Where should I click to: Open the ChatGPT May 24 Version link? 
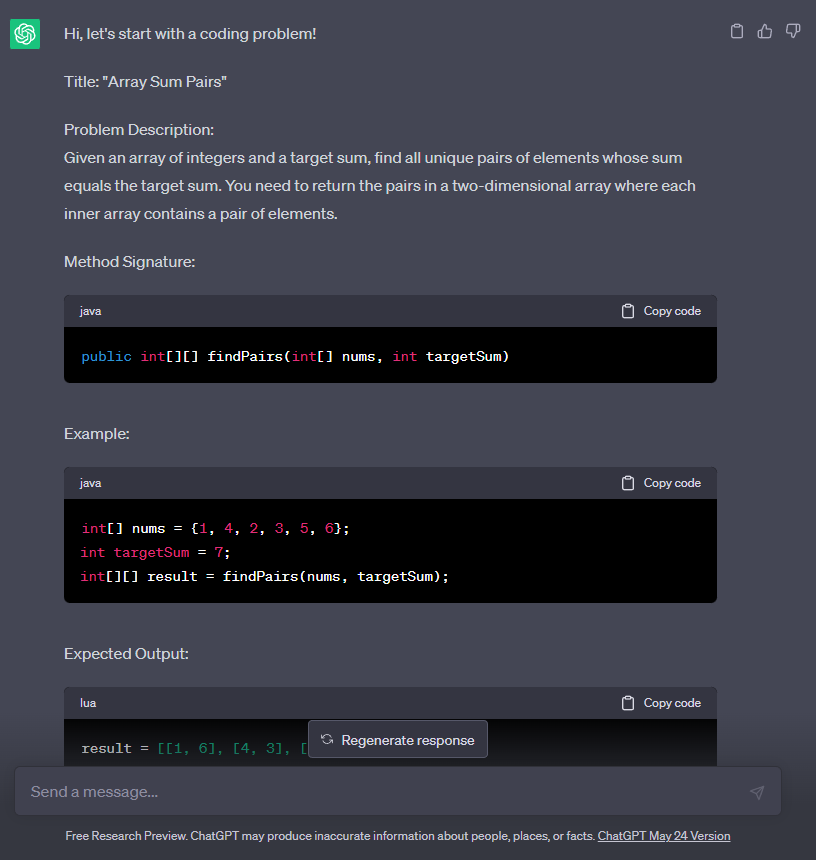[x=664, y=835]
